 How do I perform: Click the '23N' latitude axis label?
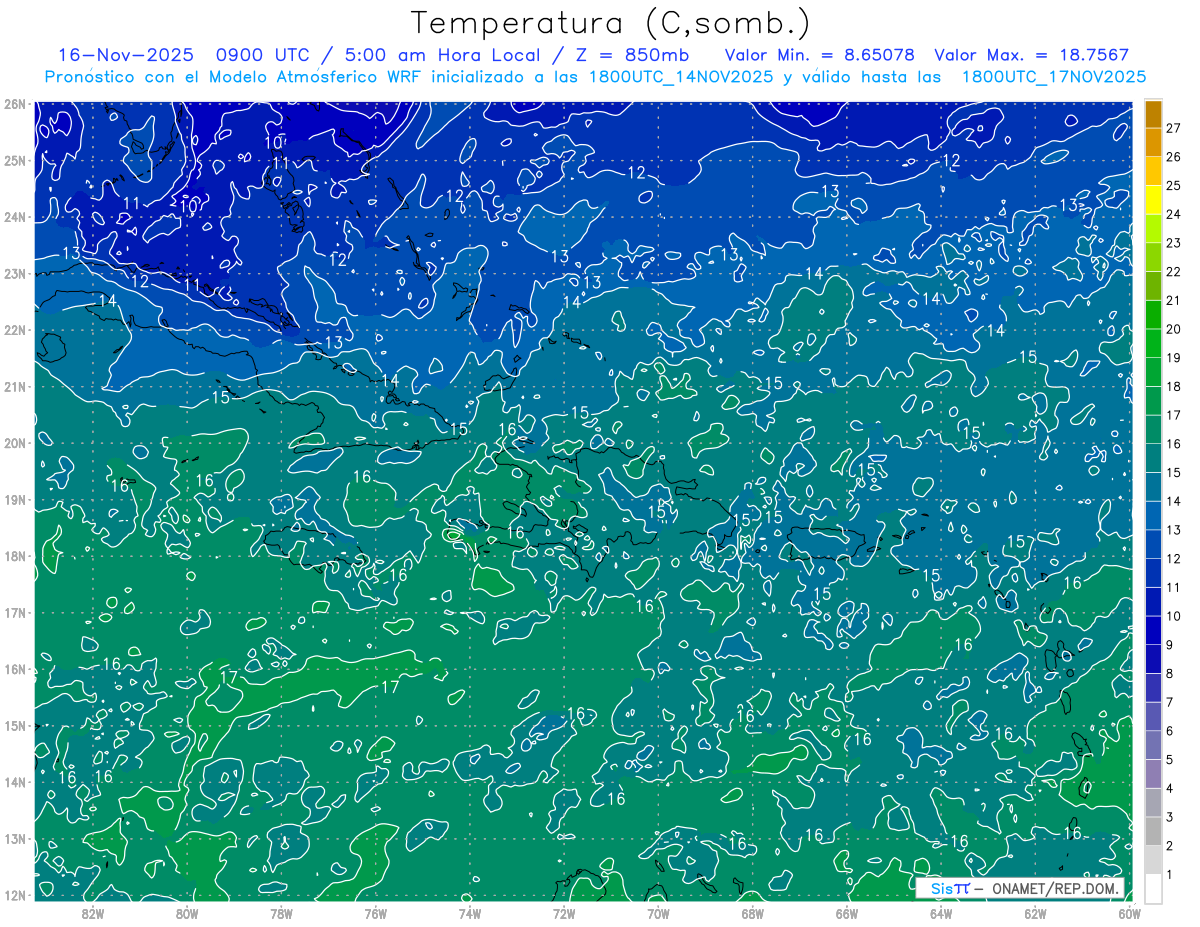(x=14, y=273)
